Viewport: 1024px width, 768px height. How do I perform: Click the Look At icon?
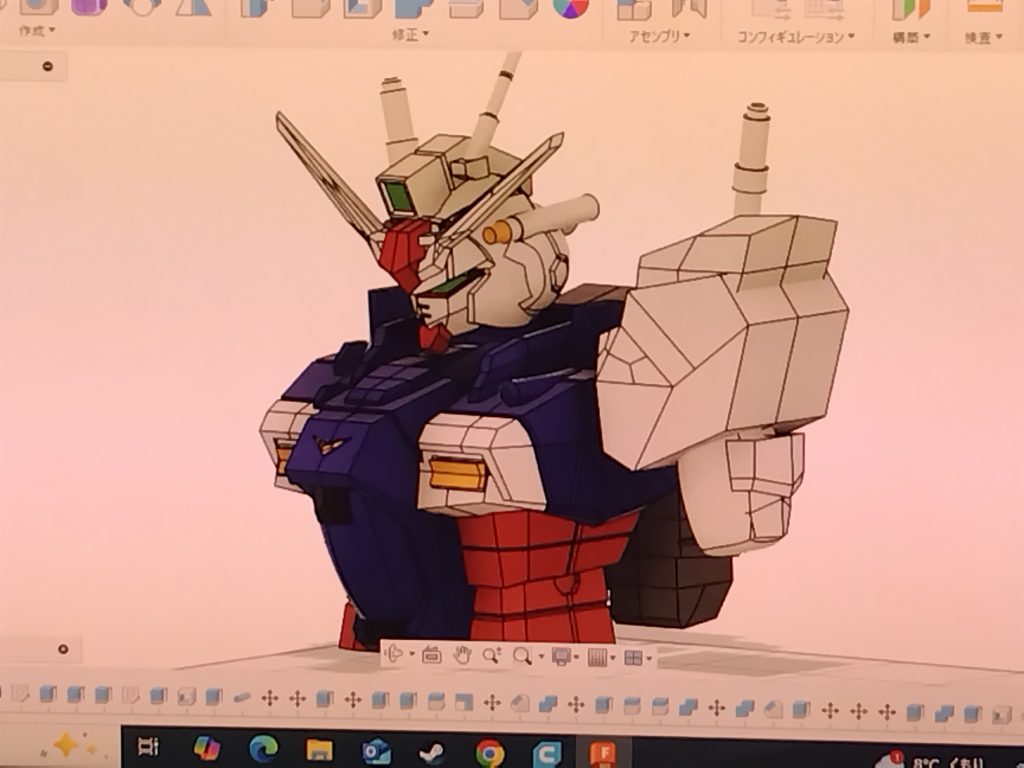[432, 656]
